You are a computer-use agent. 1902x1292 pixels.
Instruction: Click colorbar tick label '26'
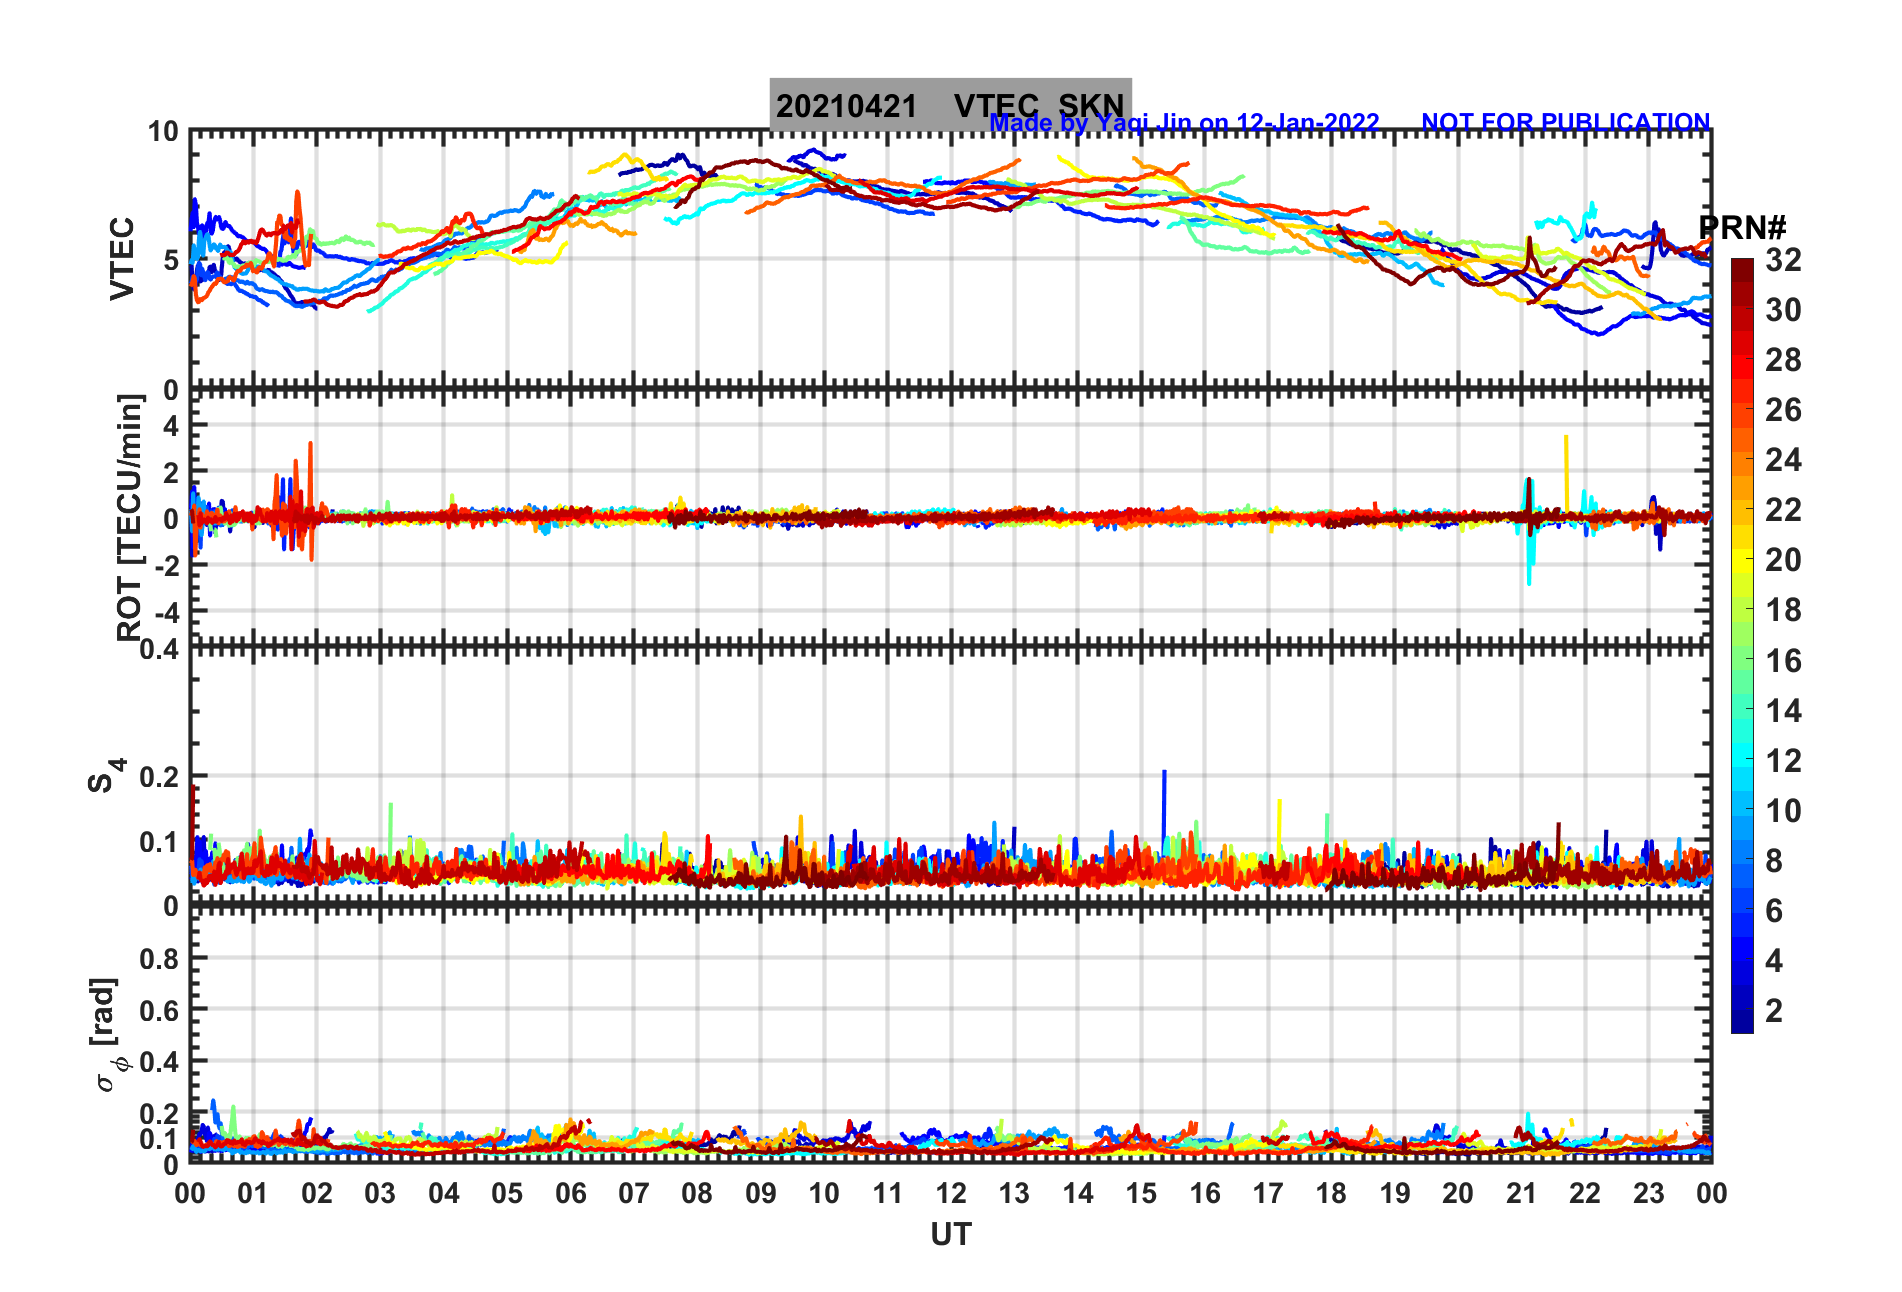[1783, 410]
